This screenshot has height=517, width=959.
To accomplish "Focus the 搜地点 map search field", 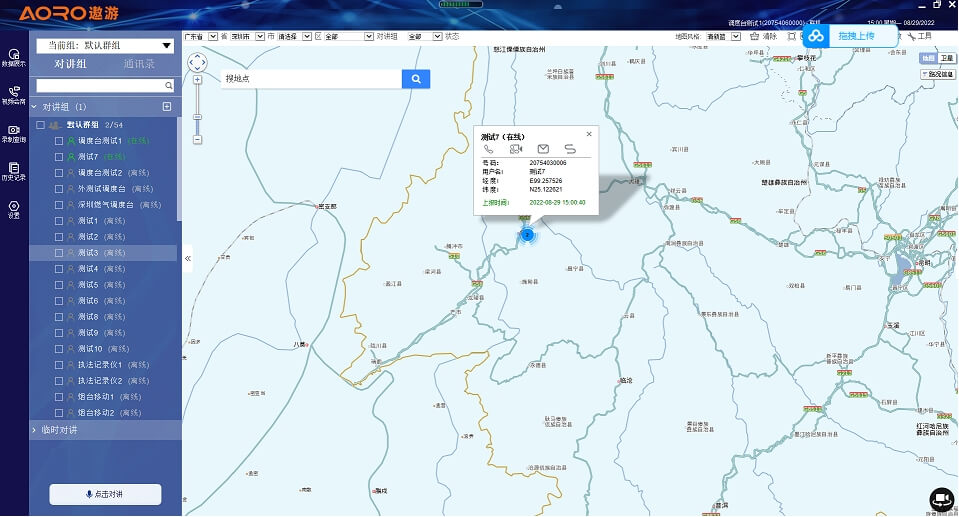I will [312, 79].
